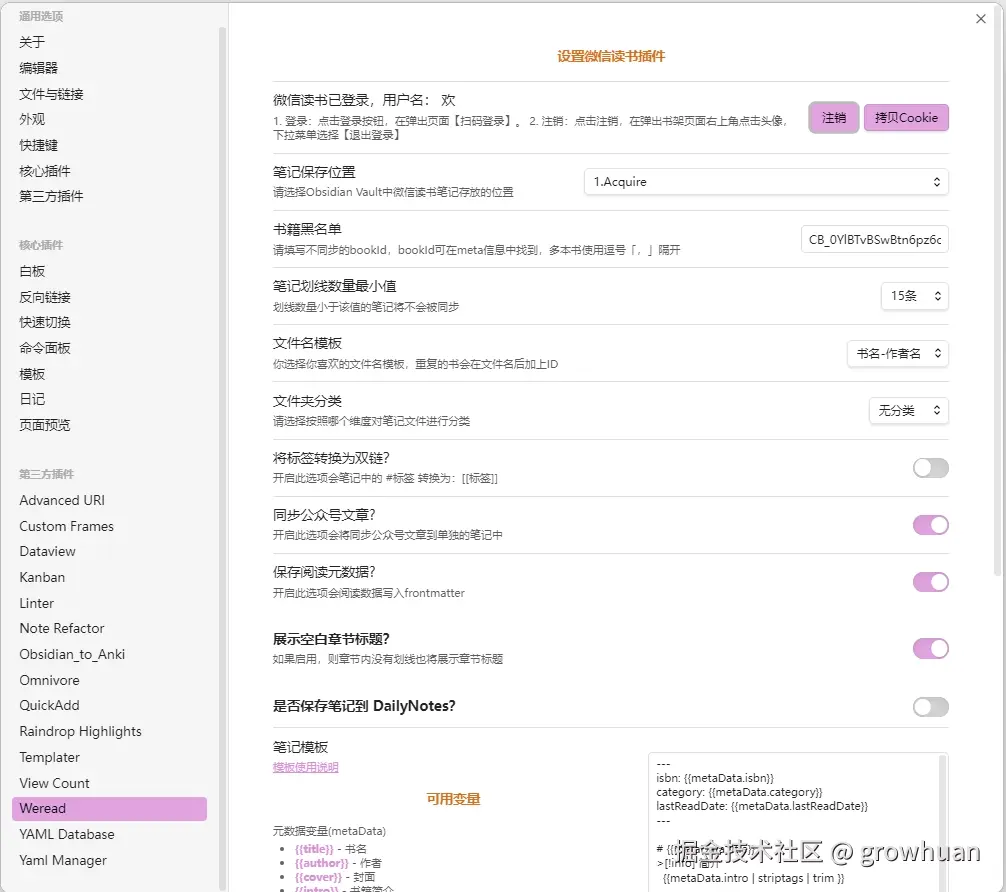Open the 核心插件 settings section
1006x892 pixels.
tap(45, 171)
